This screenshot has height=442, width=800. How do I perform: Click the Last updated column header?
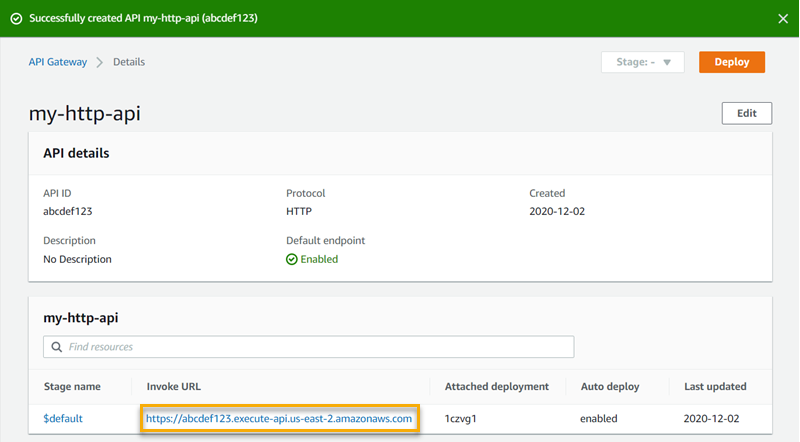click(715, 386)
